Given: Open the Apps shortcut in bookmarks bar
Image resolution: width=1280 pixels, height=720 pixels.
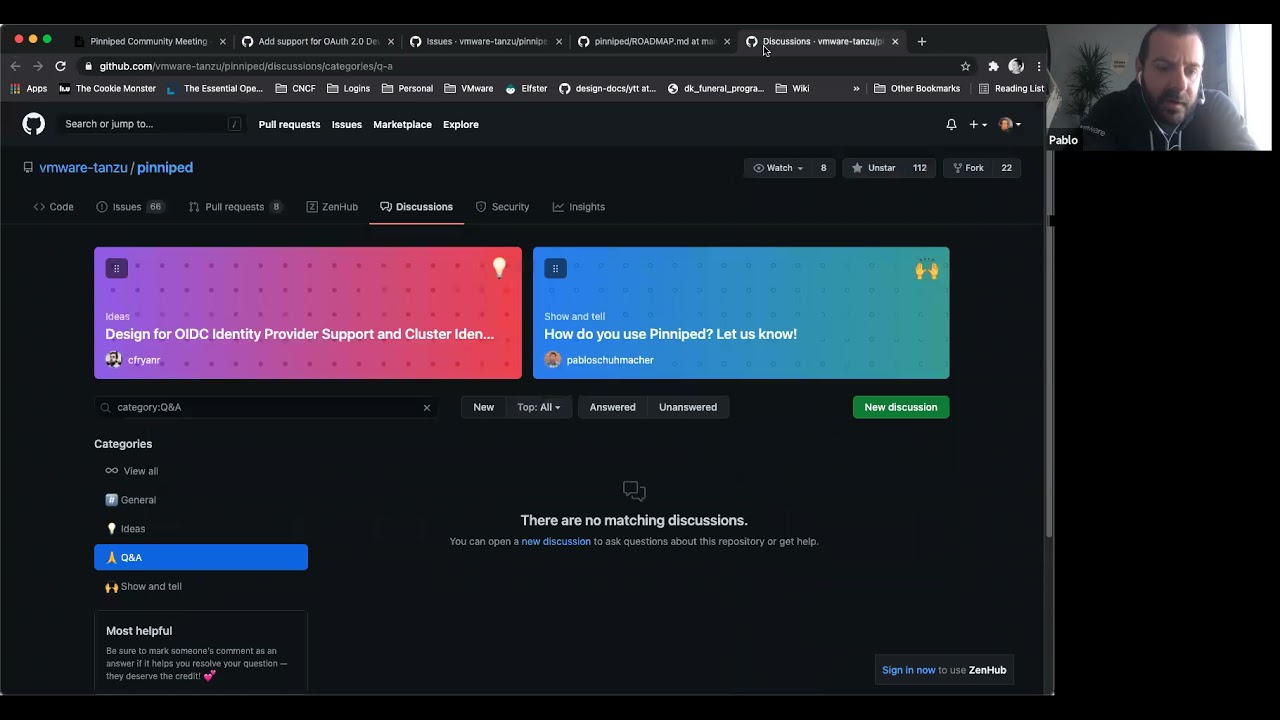Looking at the screenshot, I should pyautogui.click(x=29, y=88).
